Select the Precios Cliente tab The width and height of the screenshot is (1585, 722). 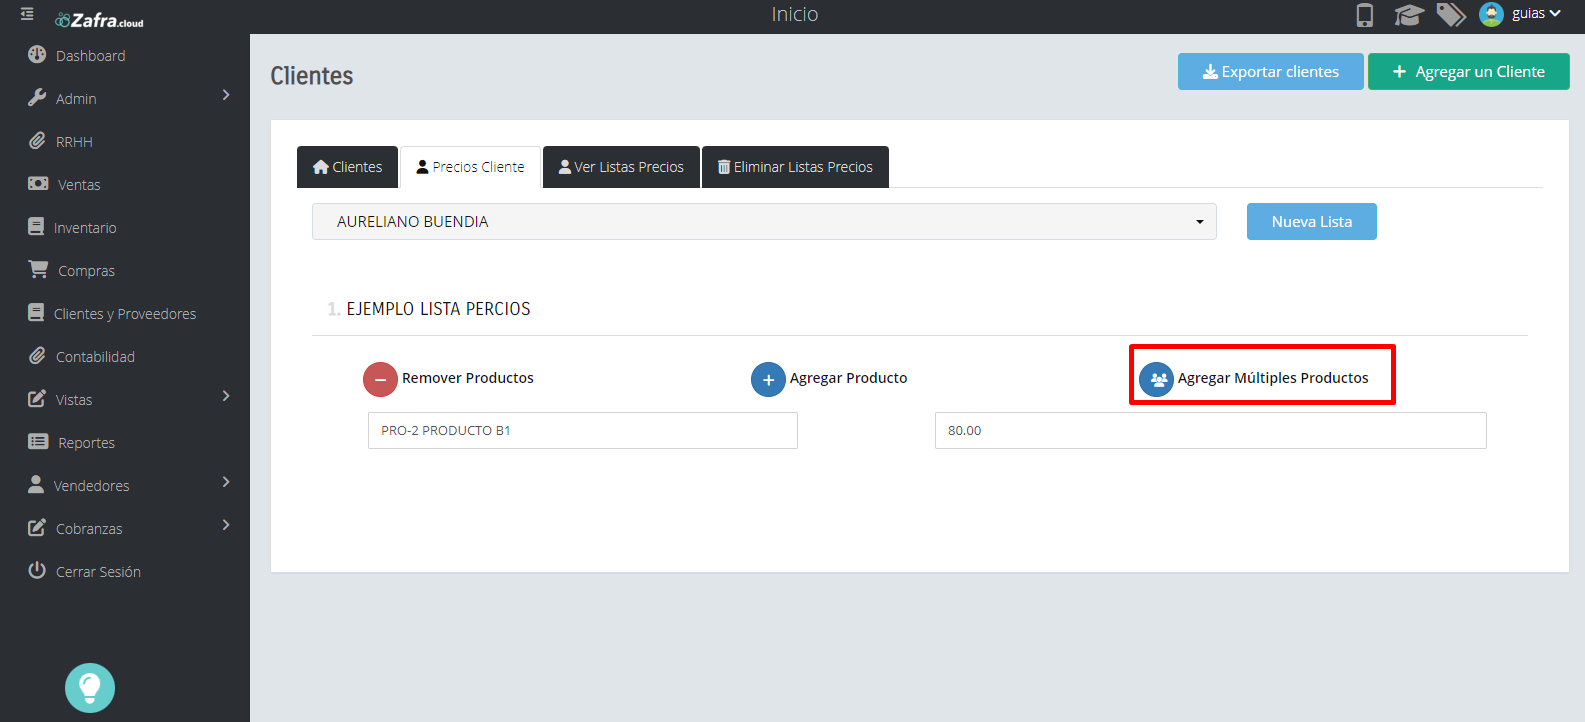pos(470,167)
